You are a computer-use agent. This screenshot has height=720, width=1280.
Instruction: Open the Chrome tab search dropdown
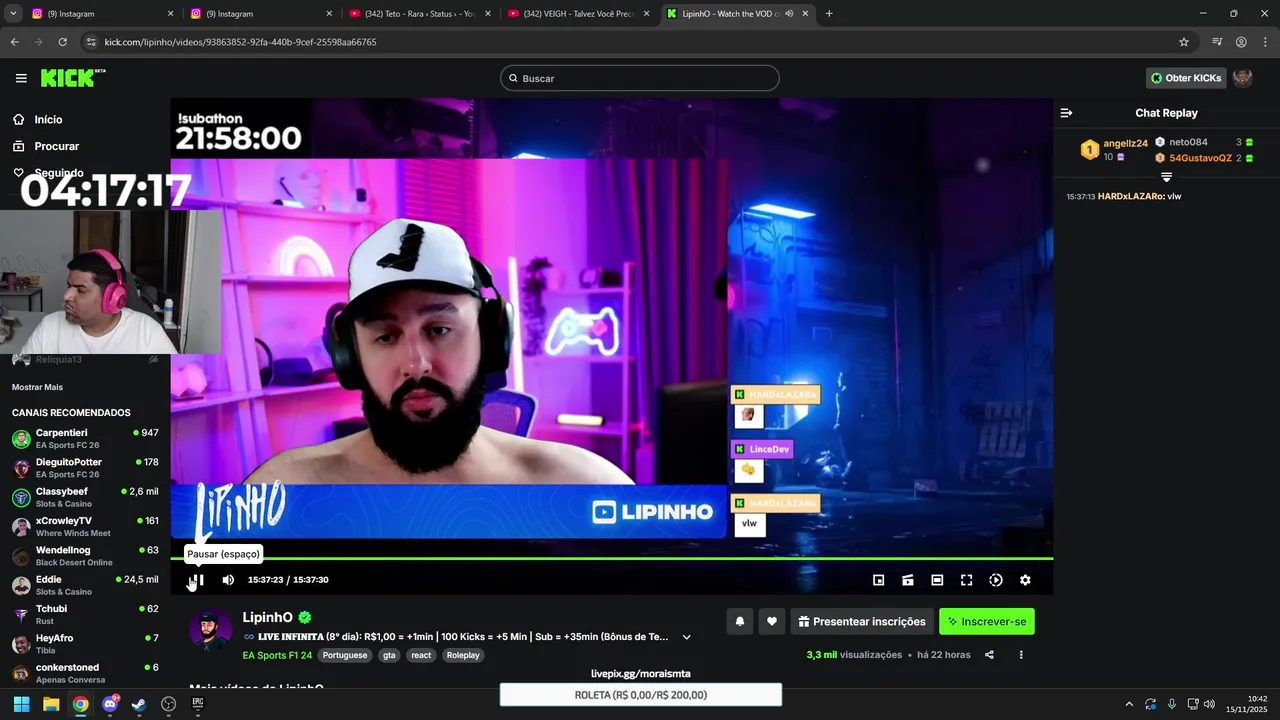[13, 14]
